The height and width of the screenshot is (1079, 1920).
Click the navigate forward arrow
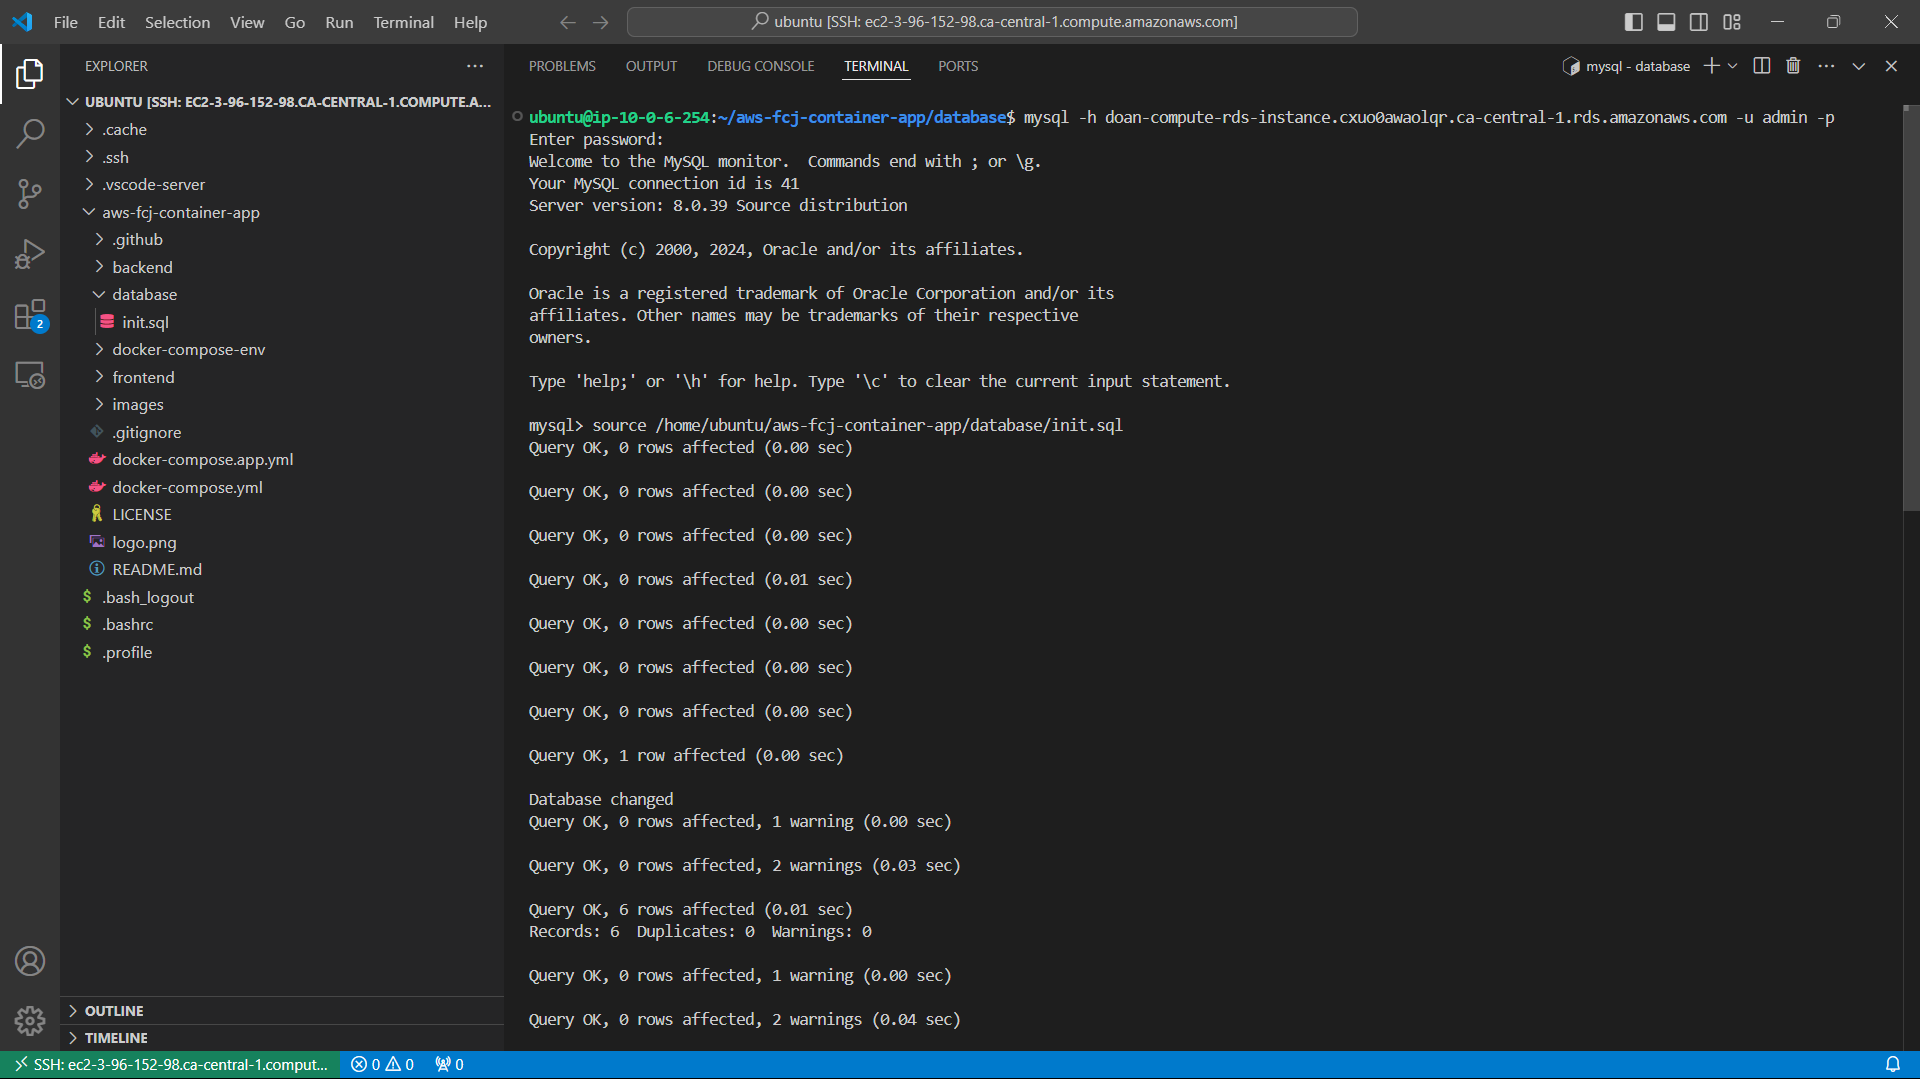pyautogui.click(x=600, y=22)
